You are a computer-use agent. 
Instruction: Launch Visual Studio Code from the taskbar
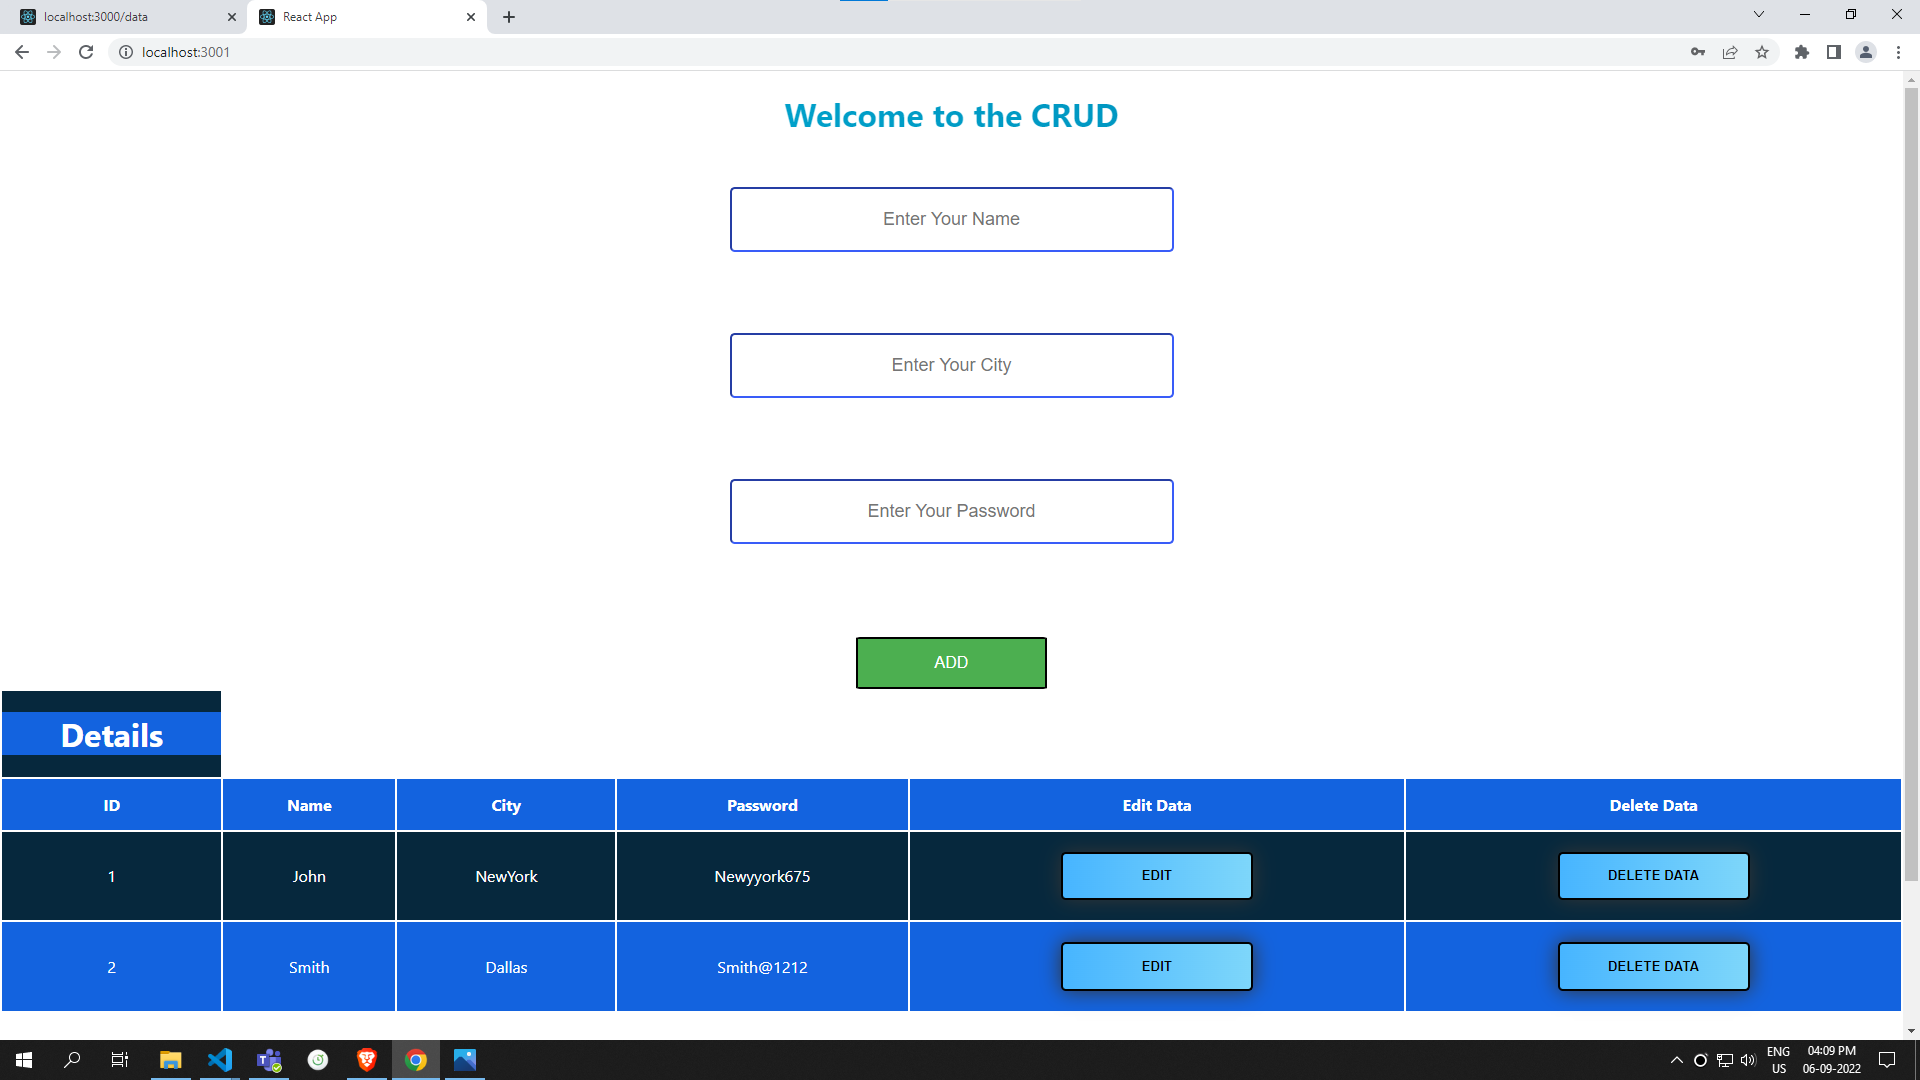(x=220, y=1060)
